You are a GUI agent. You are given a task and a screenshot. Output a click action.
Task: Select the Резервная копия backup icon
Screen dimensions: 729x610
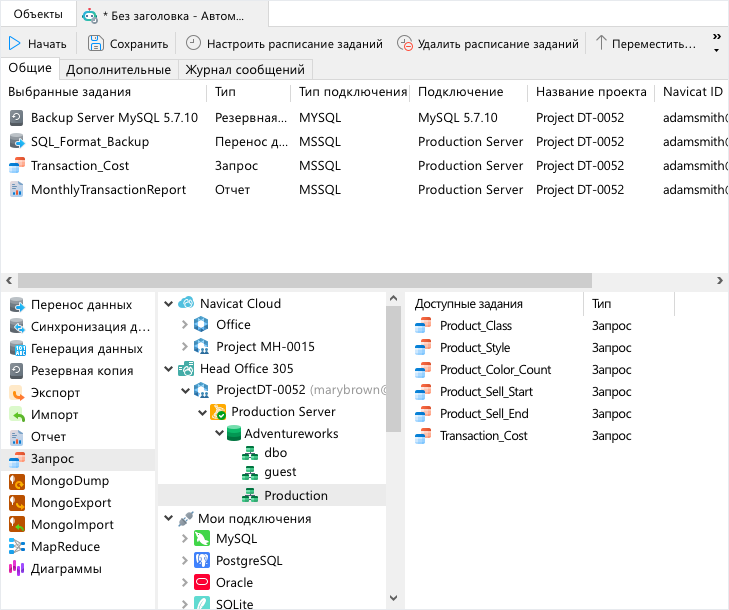(17, 371)
